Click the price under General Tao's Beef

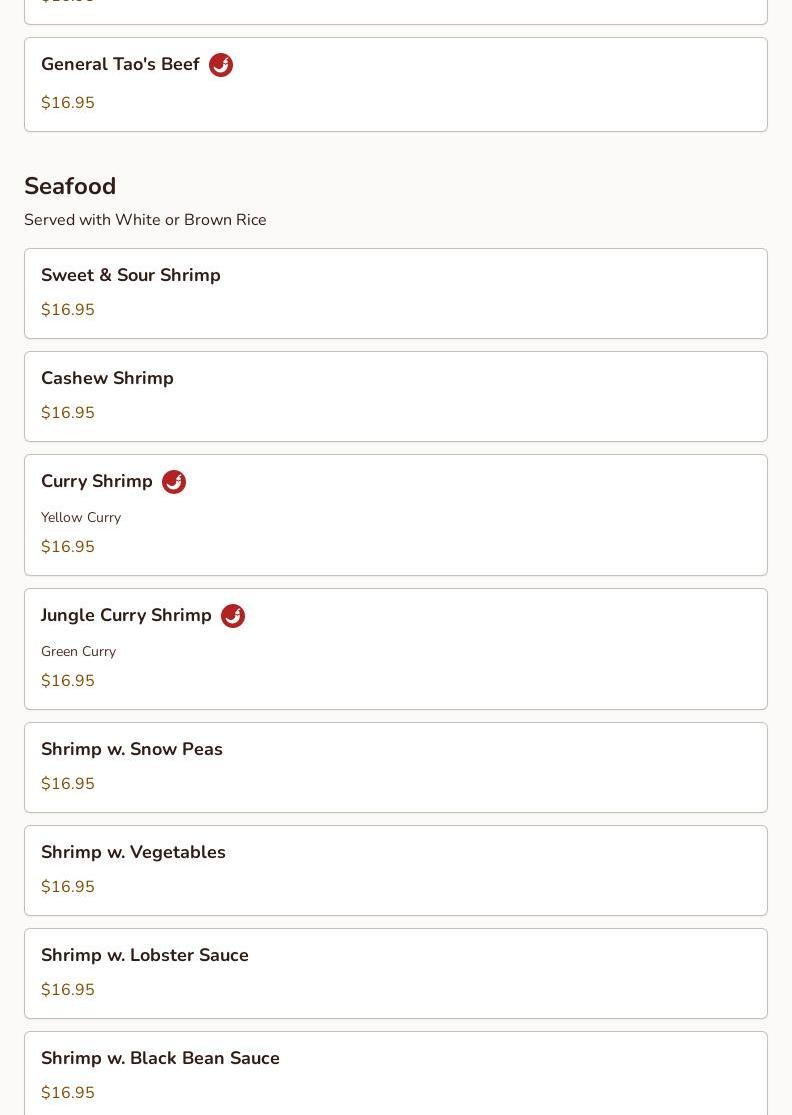[x=68, y=103]
